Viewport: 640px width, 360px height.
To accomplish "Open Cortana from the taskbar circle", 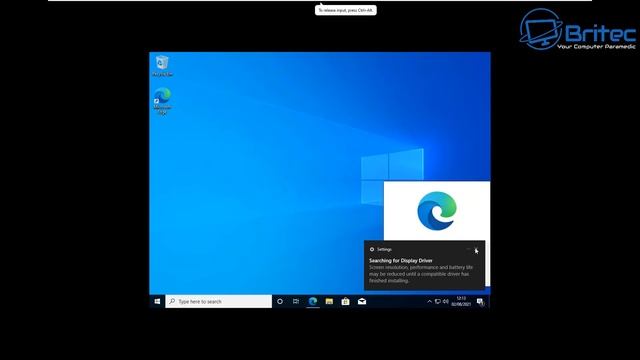I will pos(280,302).
